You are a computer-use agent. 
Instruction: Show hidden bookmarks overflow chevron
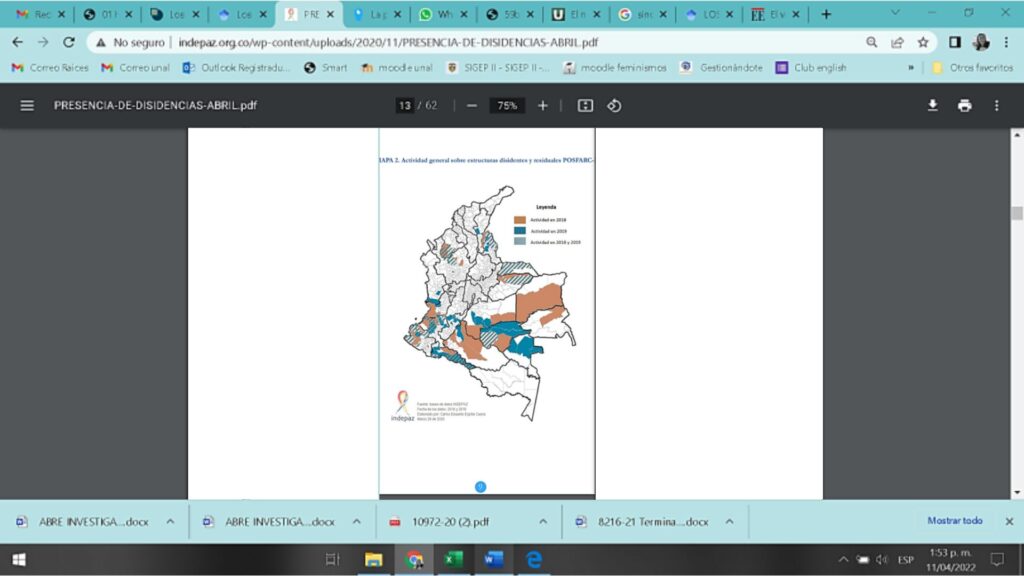click(x=911, y=68)
